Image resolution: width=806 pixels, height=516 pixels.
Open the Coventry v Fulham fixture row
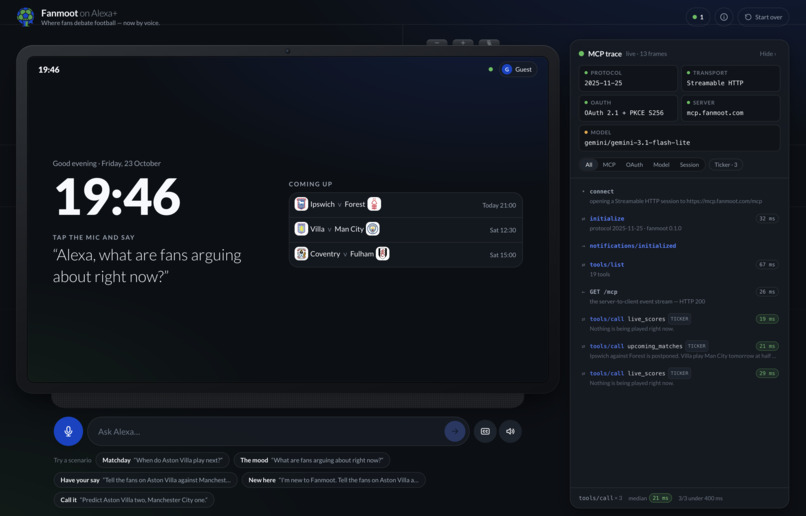tap(406, 254)
